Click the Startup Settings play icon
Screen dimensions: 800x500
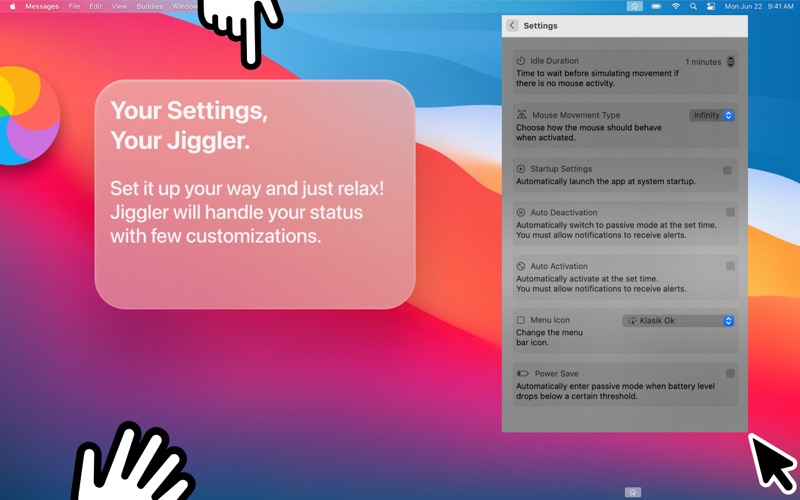(x=521, y=169)
